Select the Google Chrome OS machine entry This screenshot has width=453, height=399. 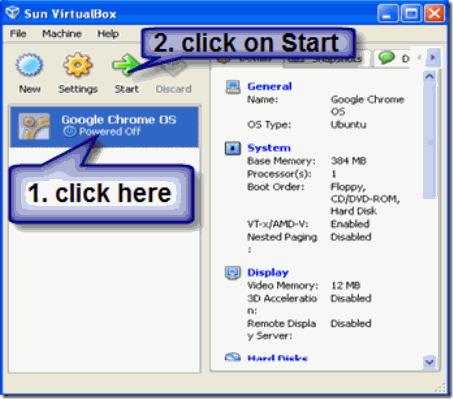click(104, 127)
